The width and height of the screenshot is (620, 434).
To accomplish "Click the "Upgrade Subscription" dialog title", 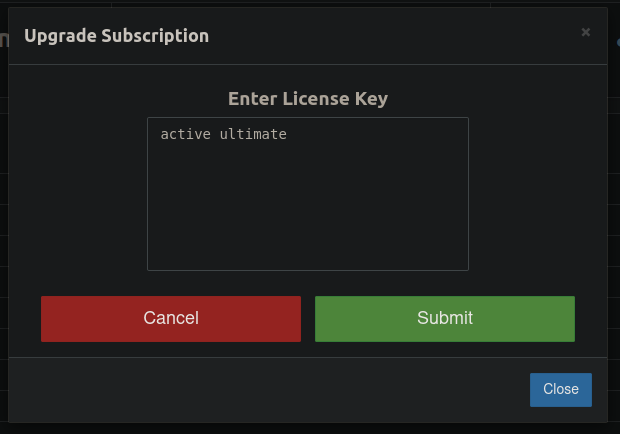I will tap(116, 36).
